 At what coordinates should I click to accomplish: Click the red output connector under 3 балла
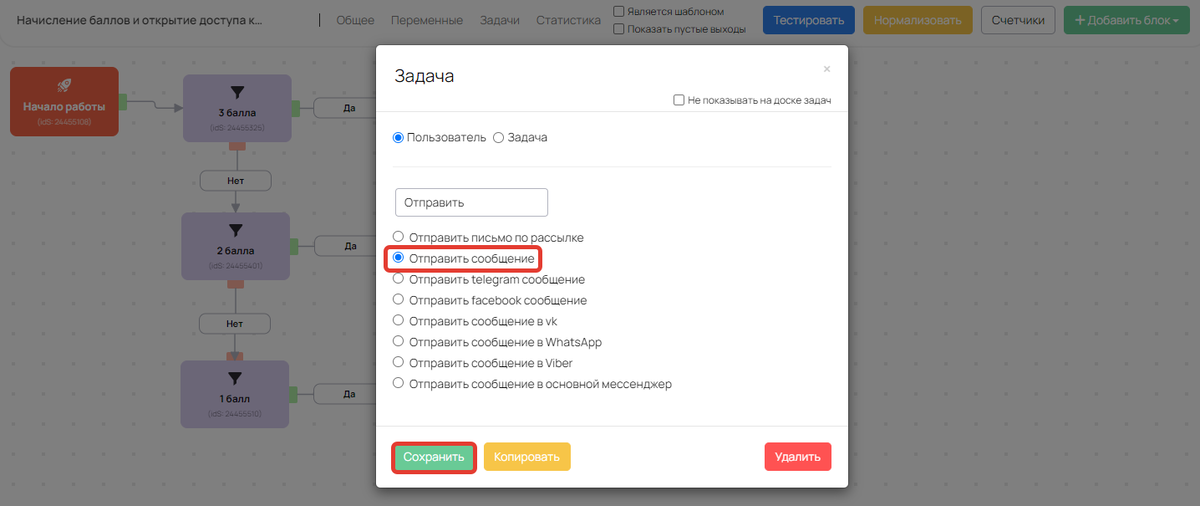[237, 145]
